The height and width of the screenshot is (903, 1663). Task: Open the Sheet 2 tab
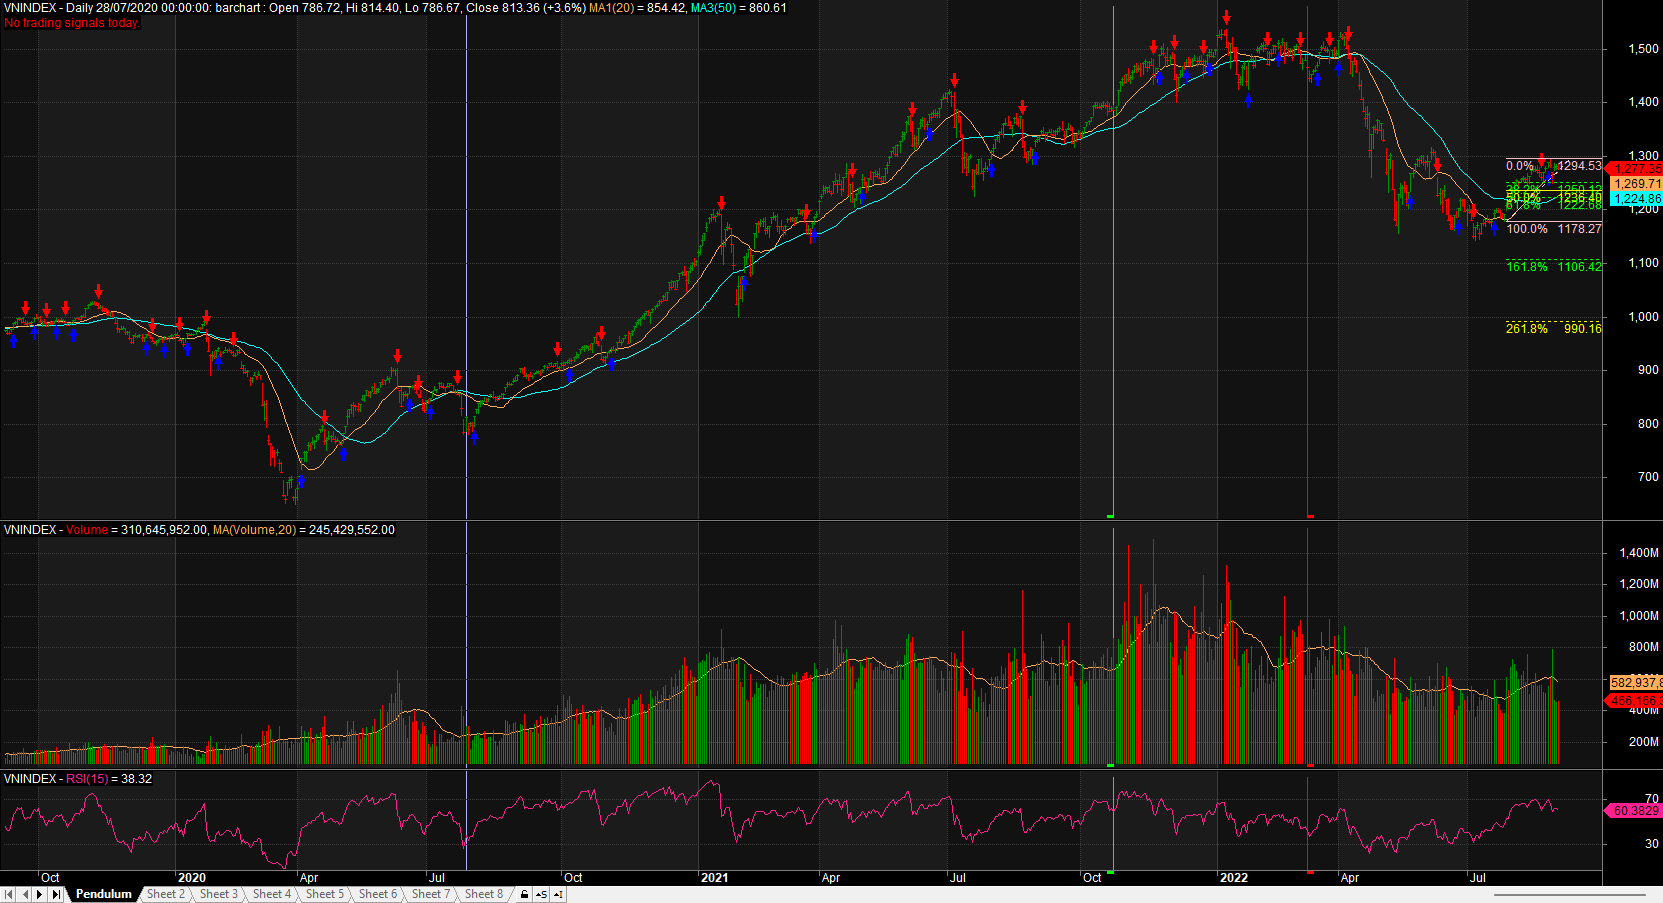pos(165,894)
